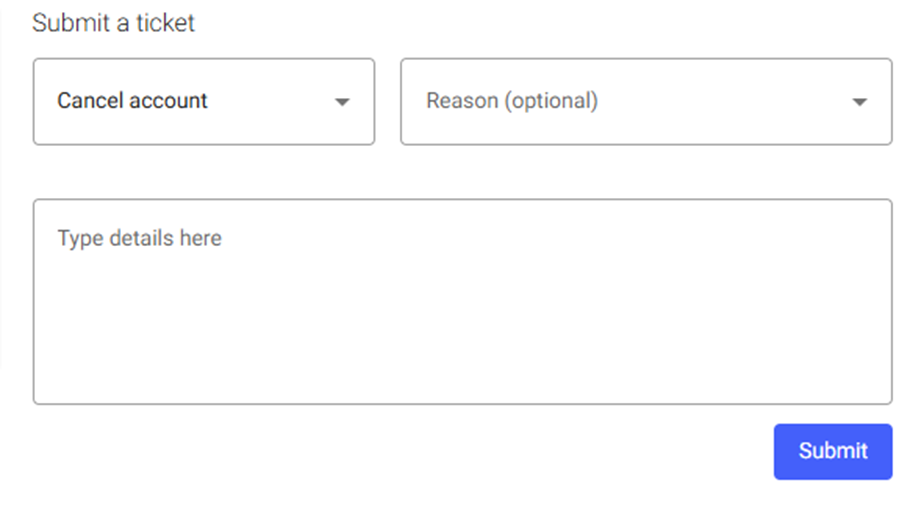Click the 'Type details here' placeholder
Image resolution: width=924 pixels, height=505 pixels.
[x=139, y=238]
